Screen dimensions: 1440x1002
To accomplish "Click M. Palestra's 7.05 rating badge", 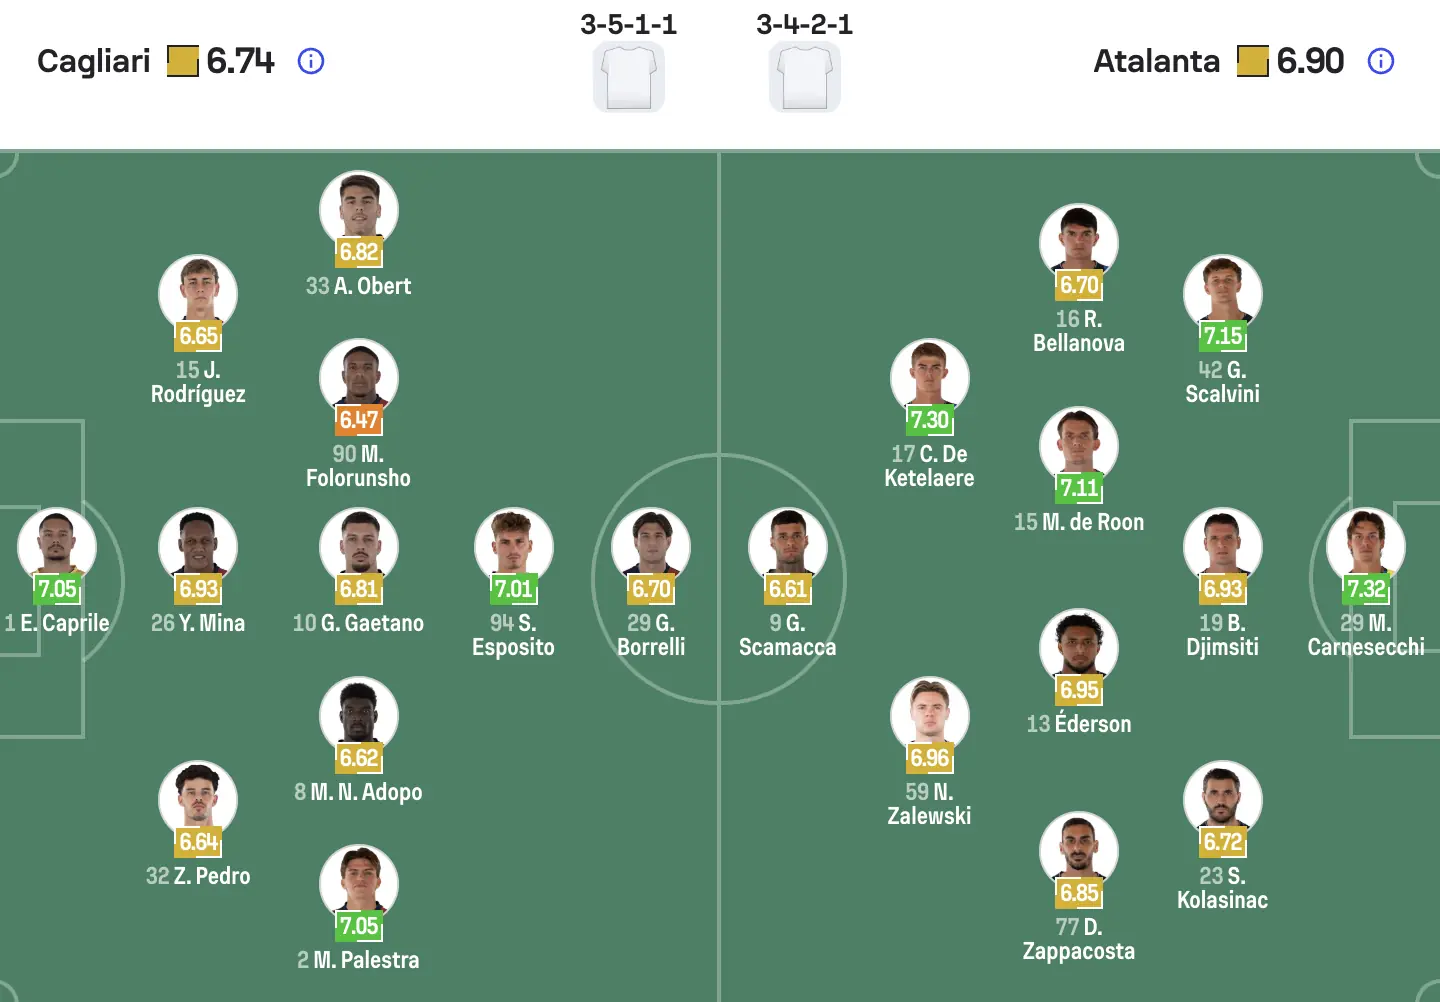I will click(358, 925).
